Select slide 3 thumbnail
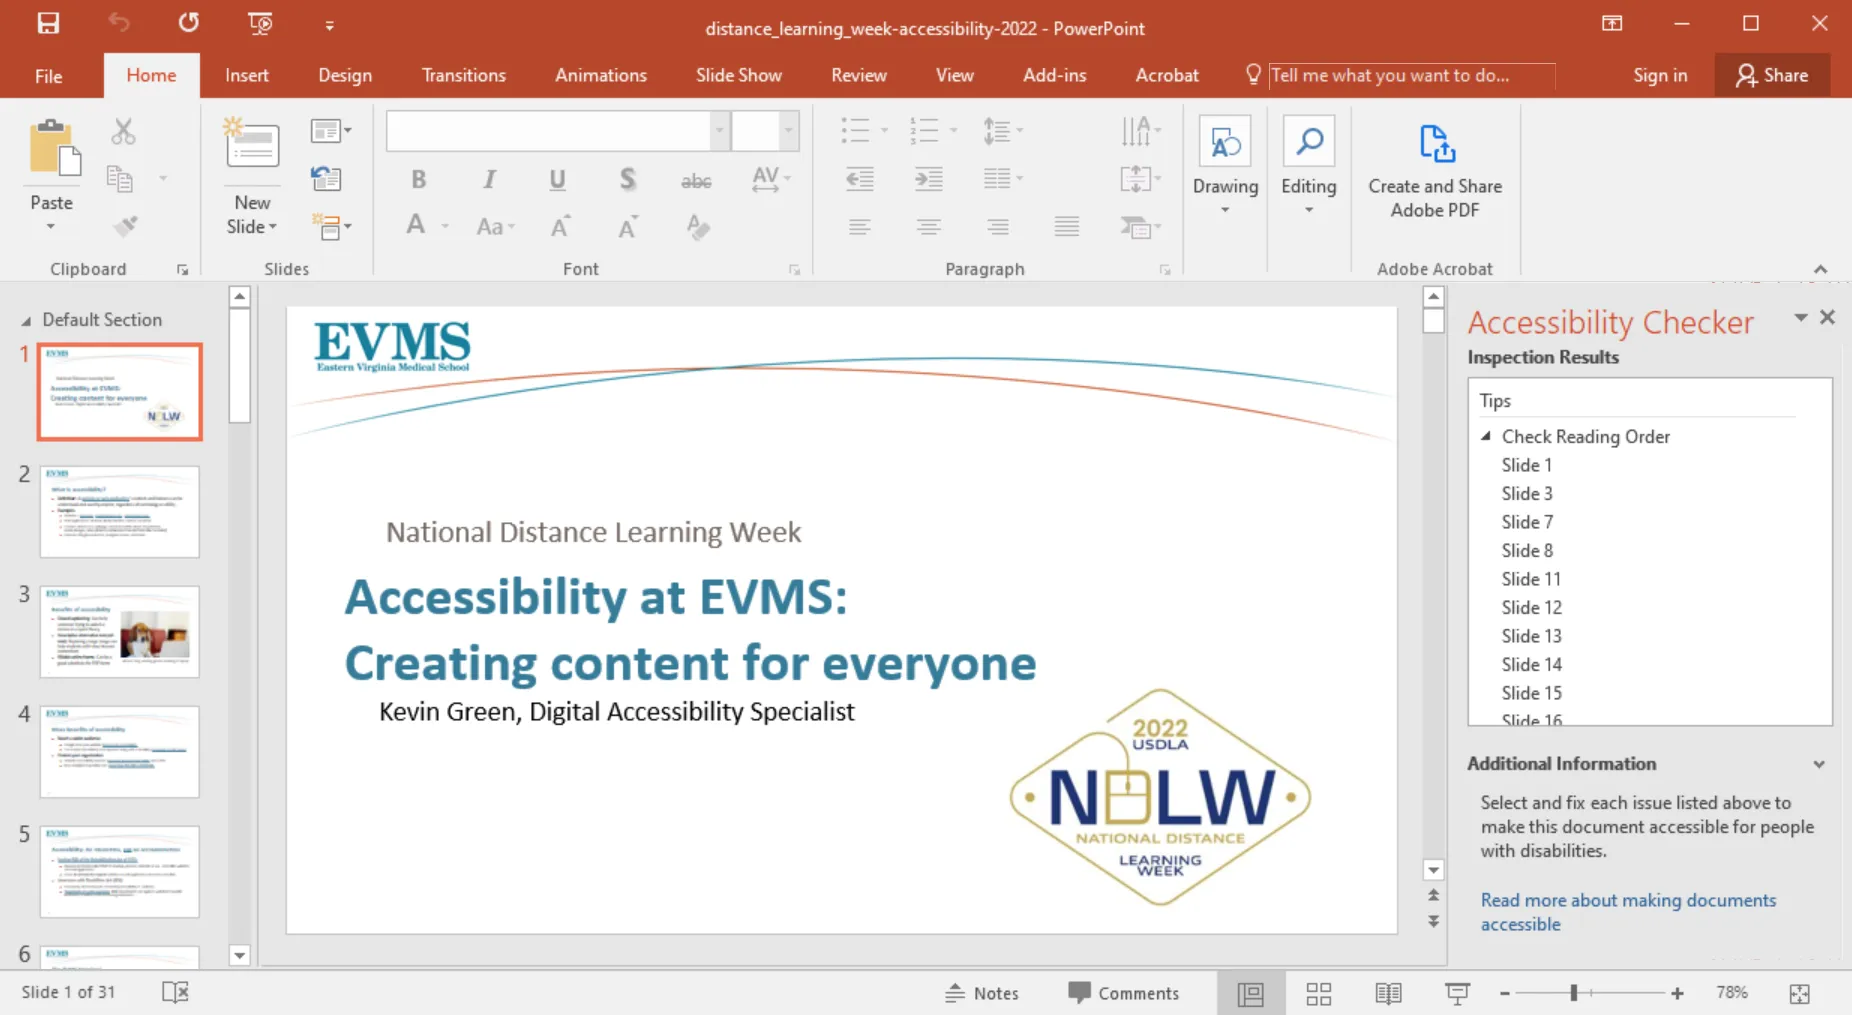The width and height of the screenshot is (1852, 1015). click(120, 632)
